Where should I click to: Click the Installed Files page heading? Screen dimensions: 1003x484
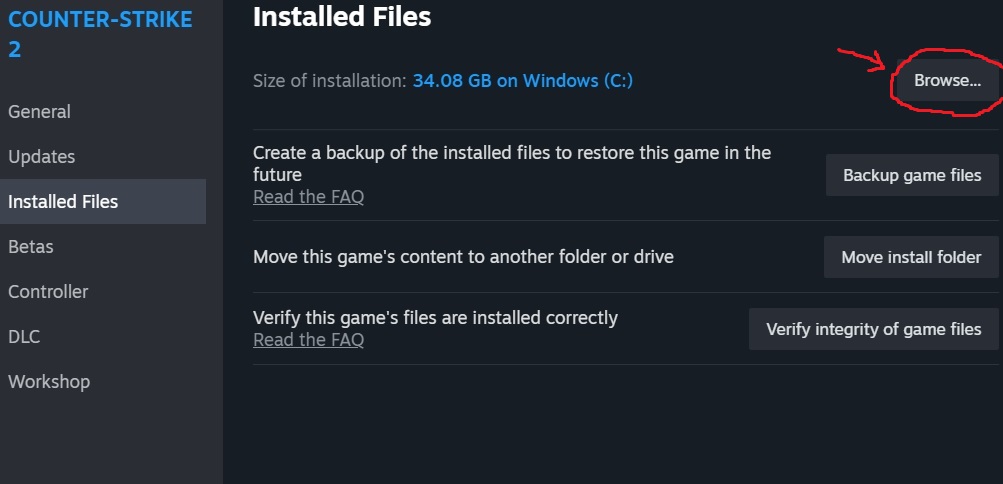pyautogui.click(x=342, y=17)
